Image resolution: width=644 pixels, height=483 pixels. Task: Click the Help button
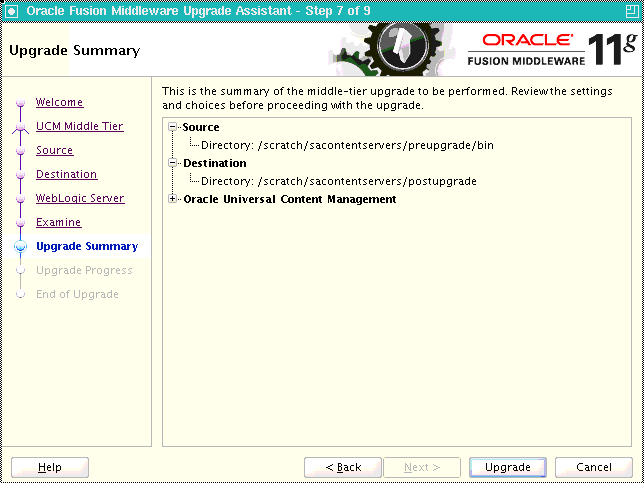coord(50,467)
